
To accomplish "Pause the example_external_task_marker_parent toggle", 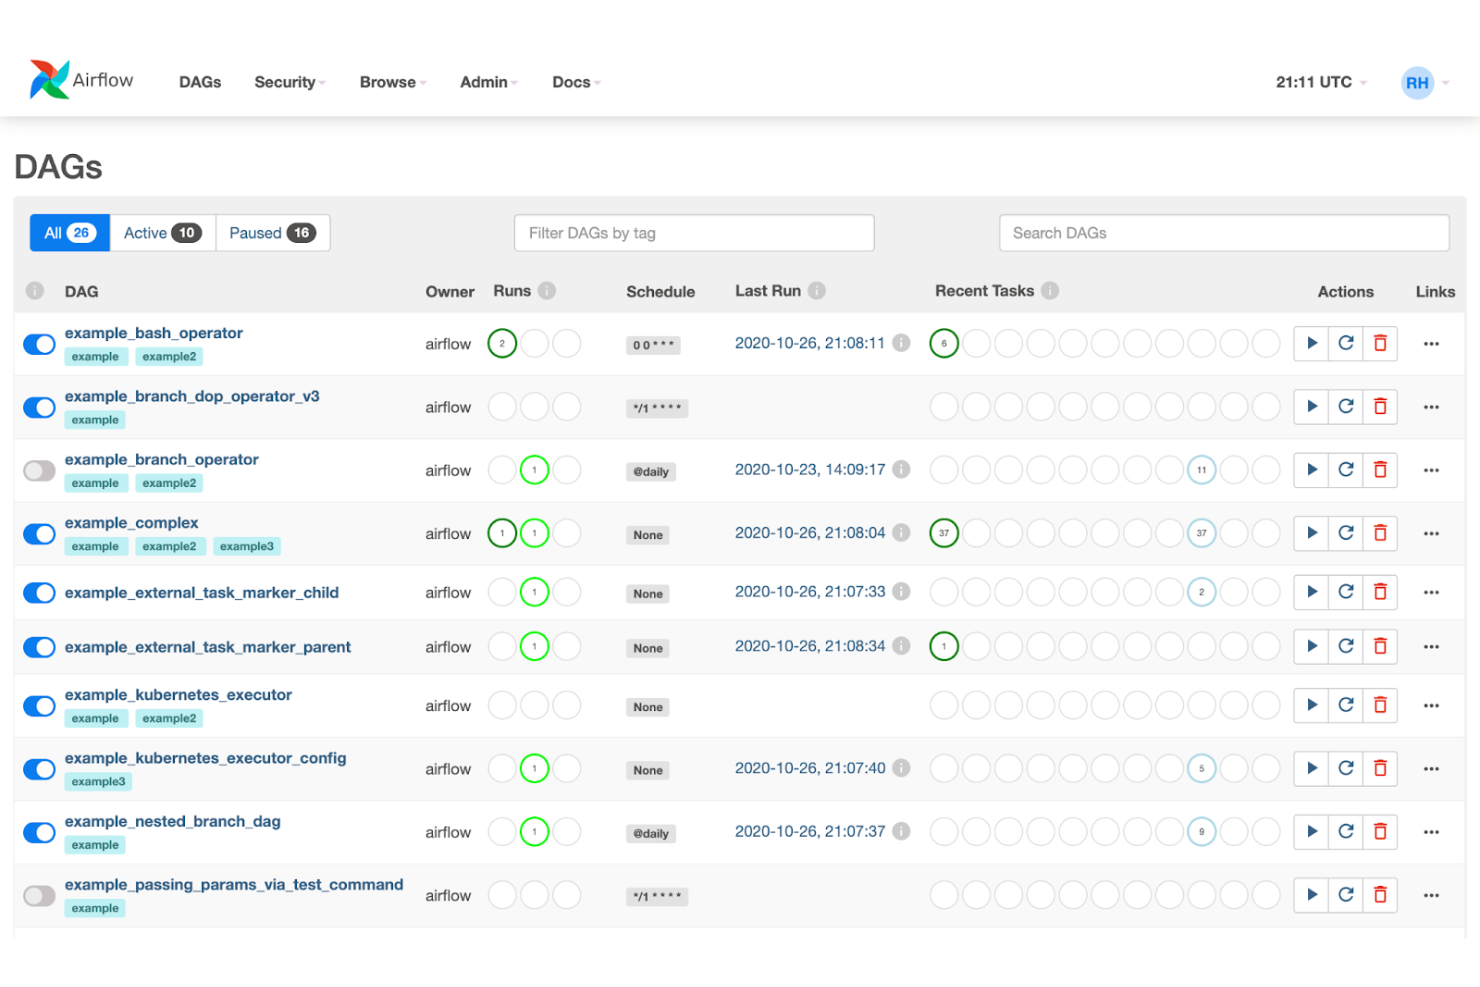I will tap(39, 647).
